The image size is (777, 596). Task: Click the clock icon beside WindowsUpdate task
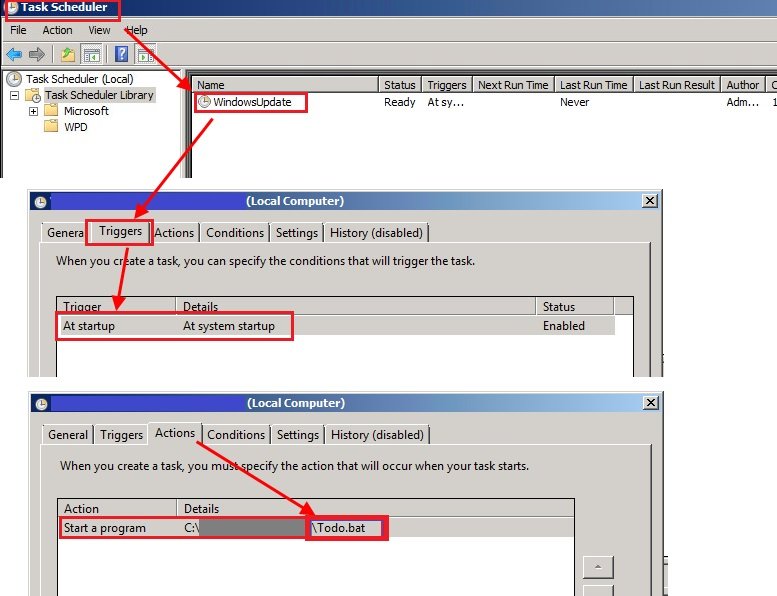coord(204,102)
